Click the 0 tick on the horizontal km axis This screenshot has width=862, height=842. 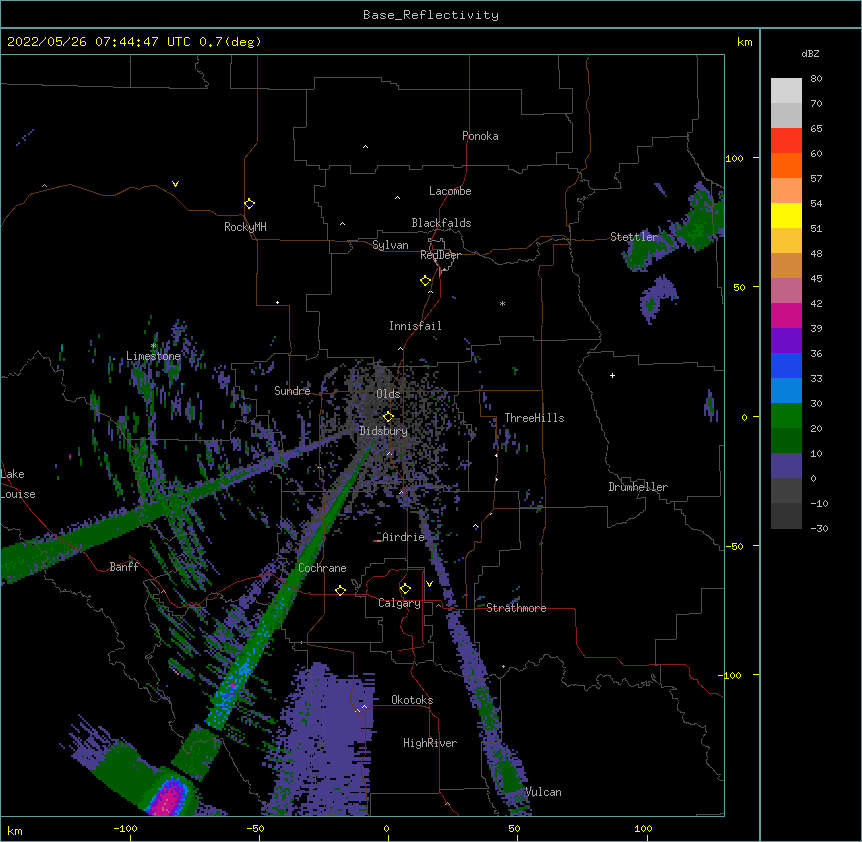[x=386, y=828]
